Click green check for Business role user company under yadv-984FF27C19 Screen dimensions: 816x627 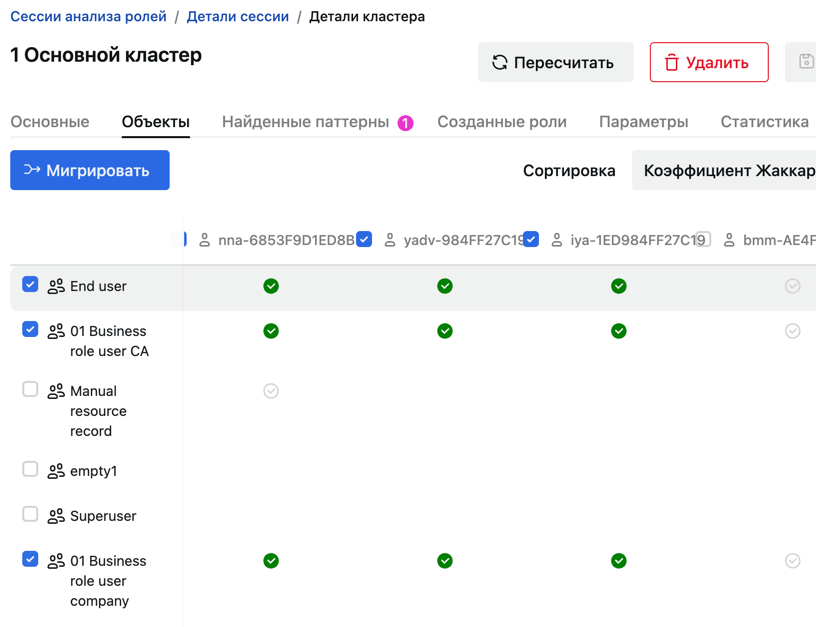445,561
